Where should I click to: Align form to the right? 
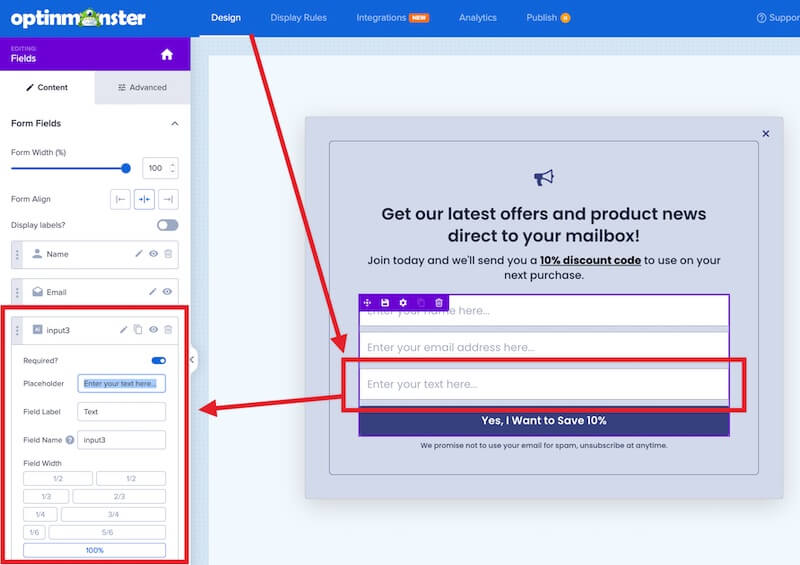[168, 199]
